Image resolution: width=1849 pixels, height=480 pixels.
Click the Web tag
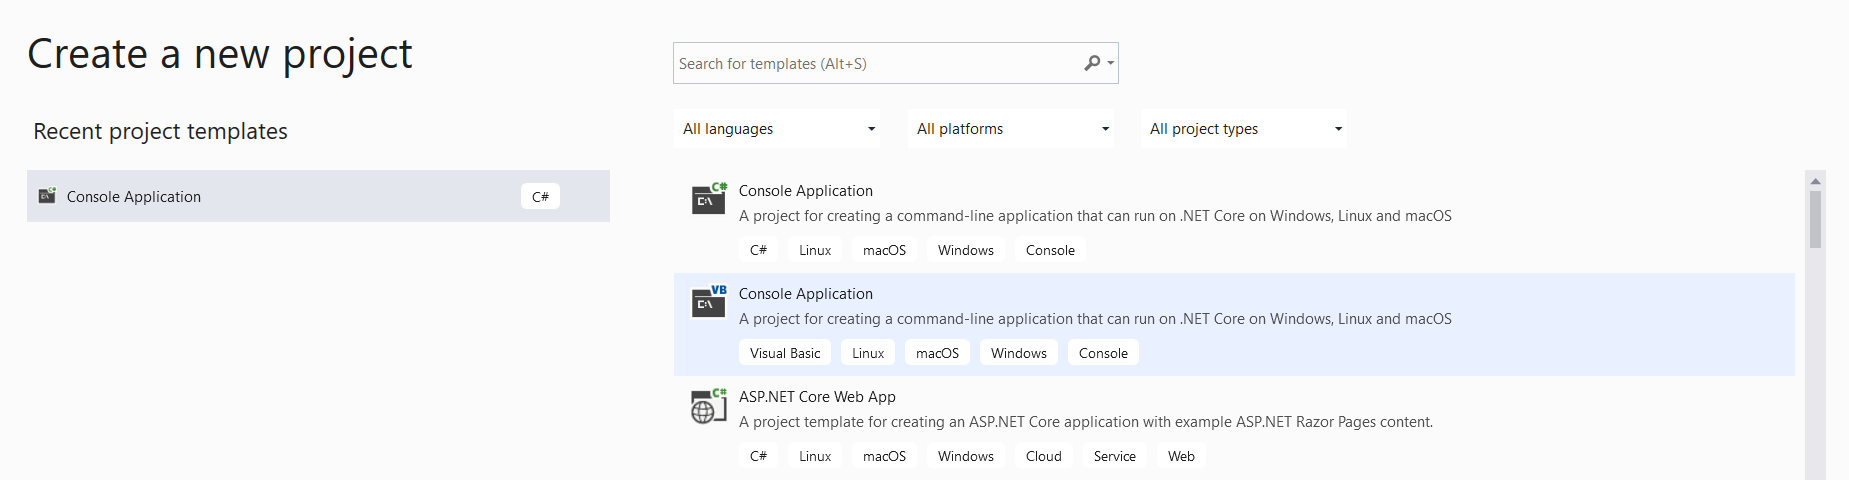click(x=1181, y=456)
